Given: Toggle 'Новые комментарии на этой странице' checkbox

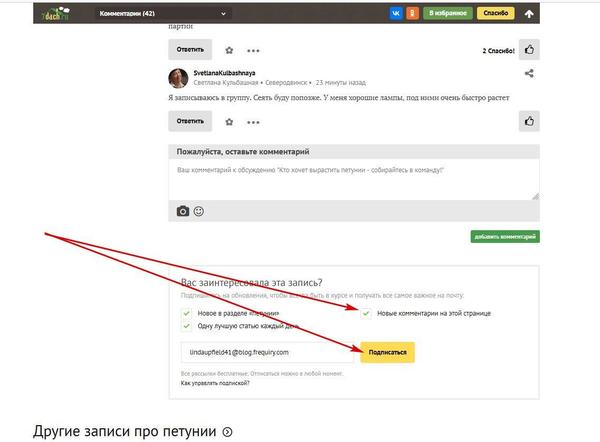Looking at the screenshot, I should tap(367, 313).
